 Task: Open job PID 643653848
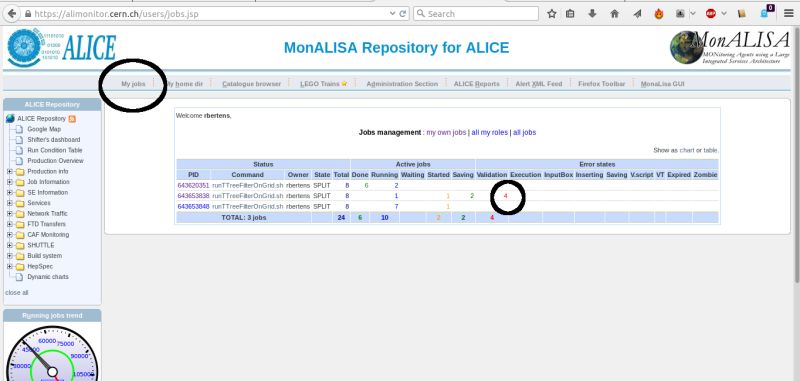pyautogui.click(x=193, y=207)
